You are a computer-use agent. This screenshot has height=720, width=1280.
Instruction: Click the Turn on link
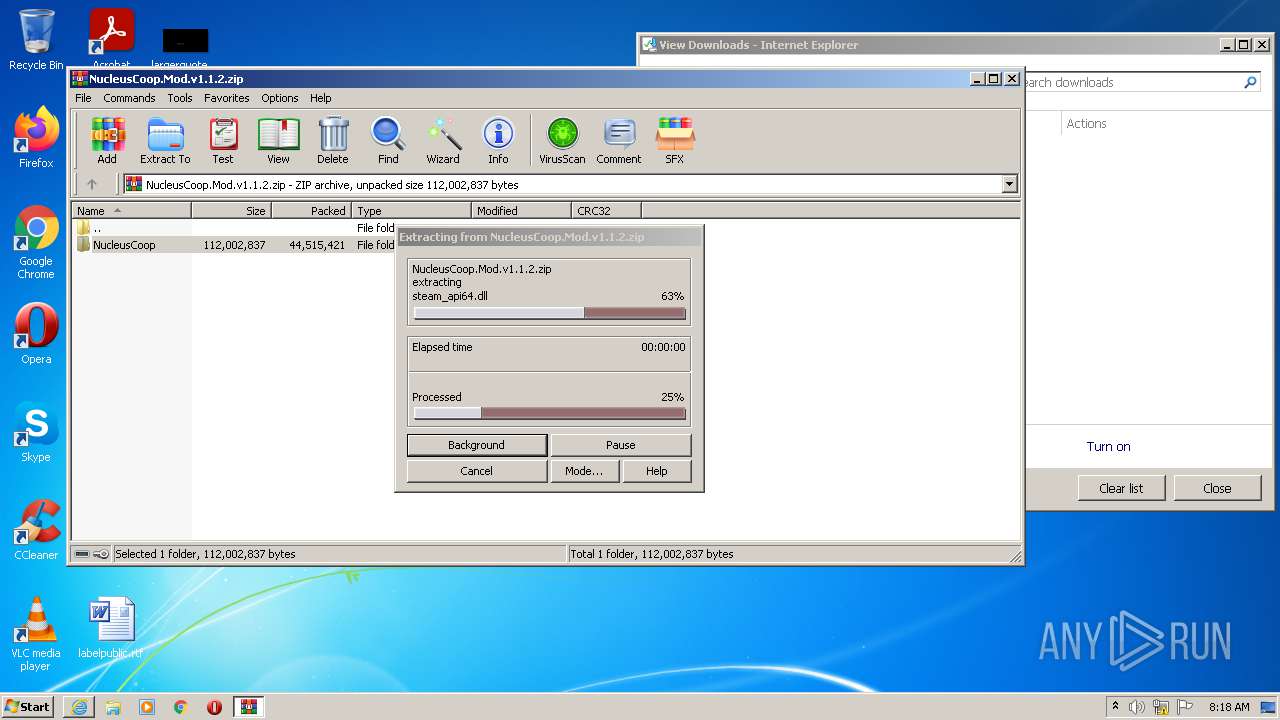(1109, 447)
